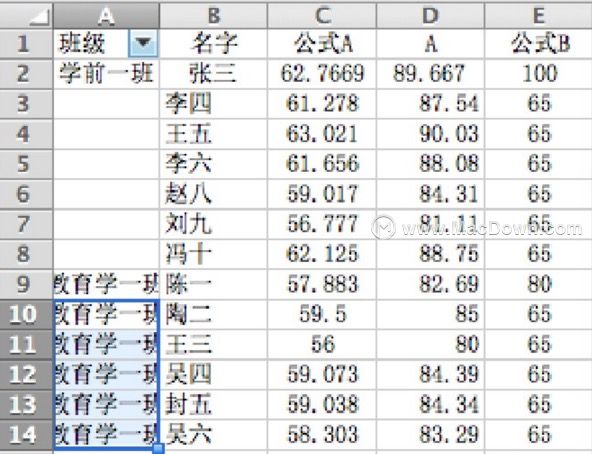Click the value 89.667
592x454 pixels.
(x=430, y=74)
